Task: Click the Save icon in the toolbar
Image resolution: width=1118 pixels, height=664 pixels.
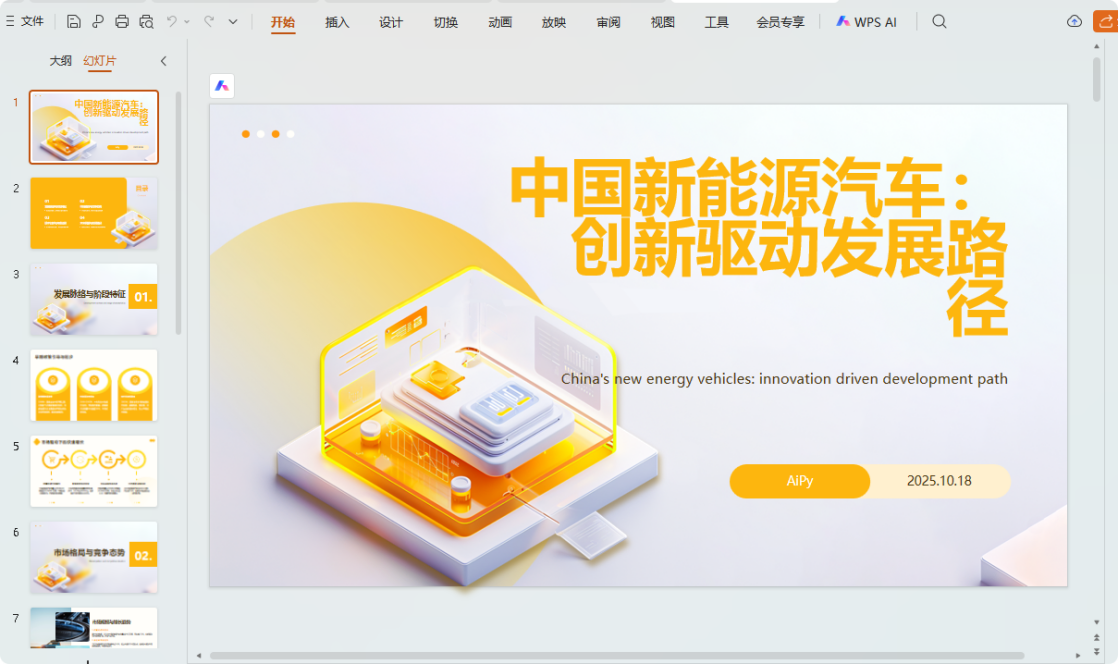Action: coord(73,21)
